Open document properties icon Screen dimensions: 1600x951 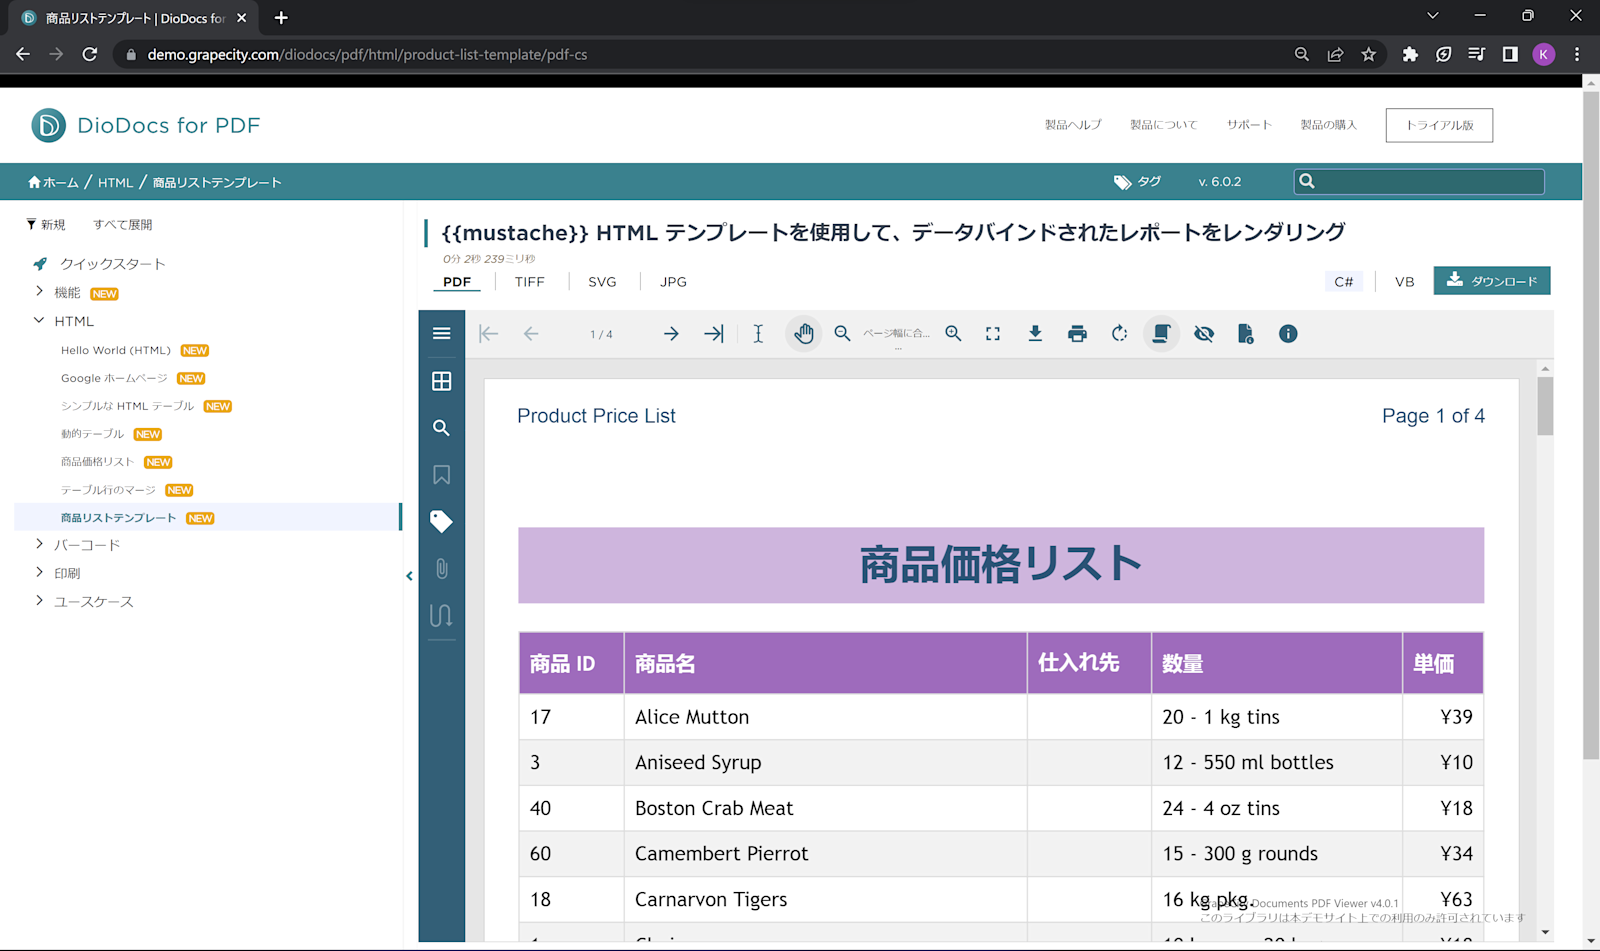coord(1246,334)
